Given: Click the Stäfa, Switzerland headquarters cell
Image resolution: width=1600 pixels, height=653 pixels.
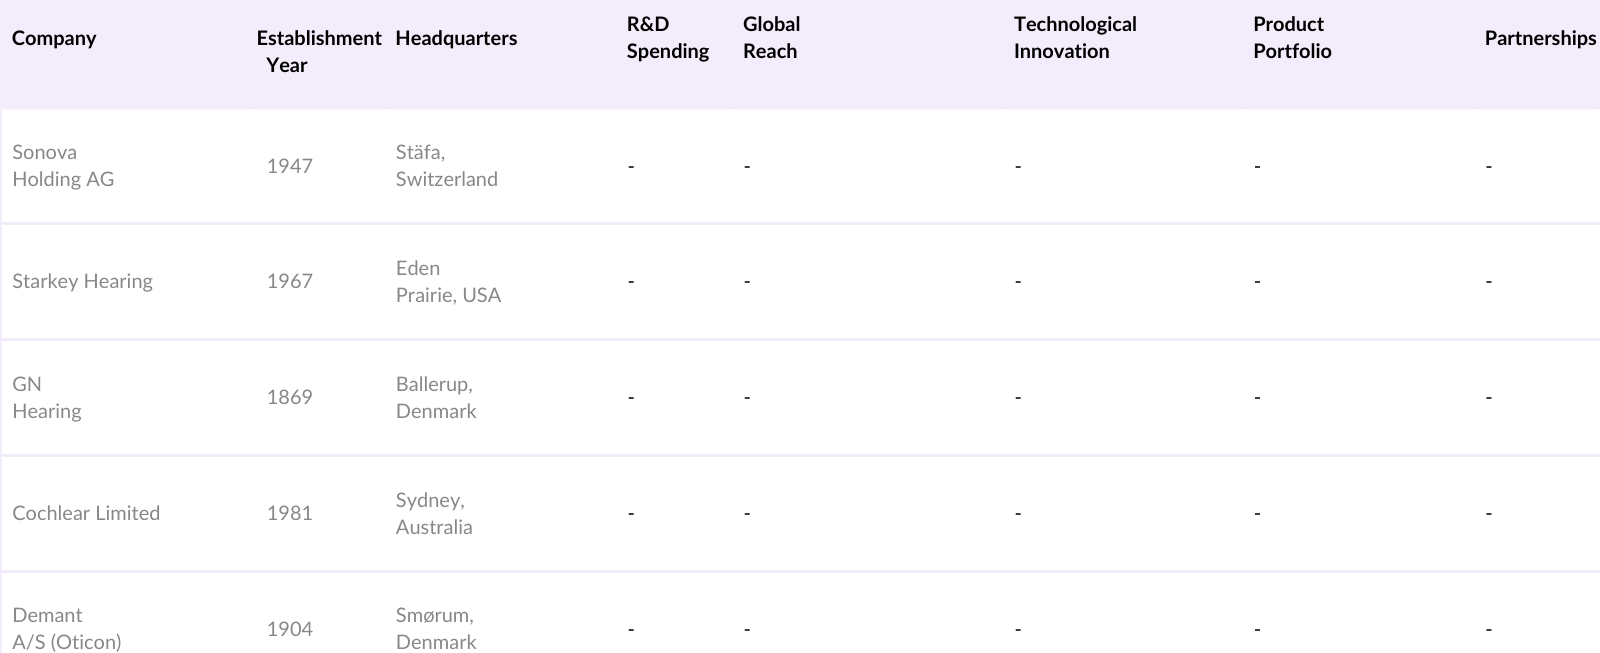Looking at the screenshot, I should [446, 166].
